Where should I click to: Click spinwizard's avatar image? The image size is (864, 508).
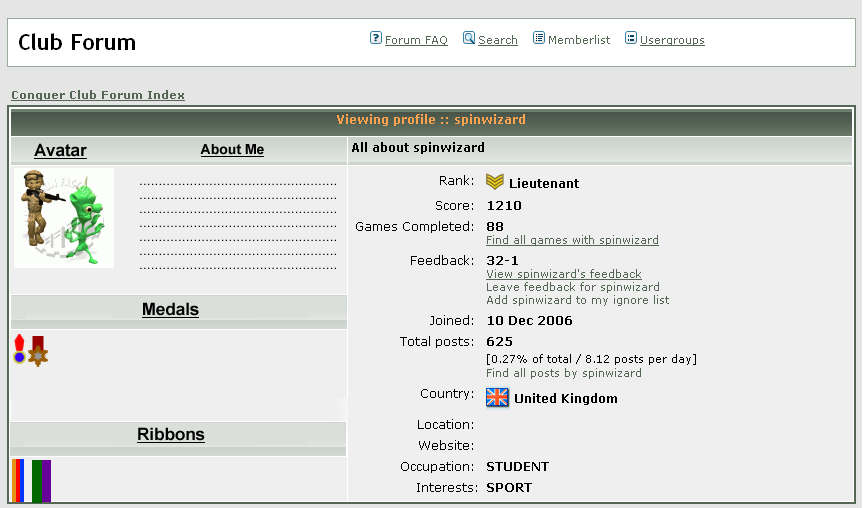pos(64,218)
